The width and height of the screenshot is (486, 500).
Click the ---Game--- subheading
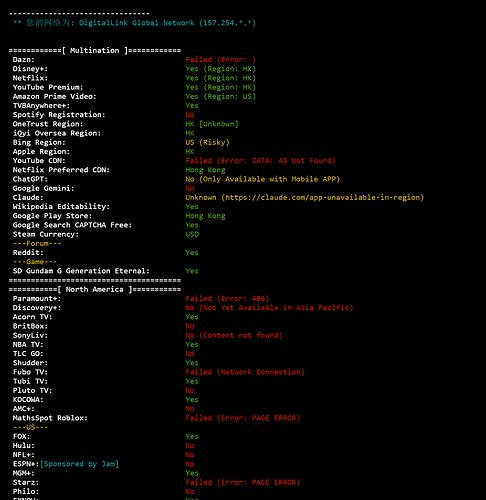pos(35,262)
